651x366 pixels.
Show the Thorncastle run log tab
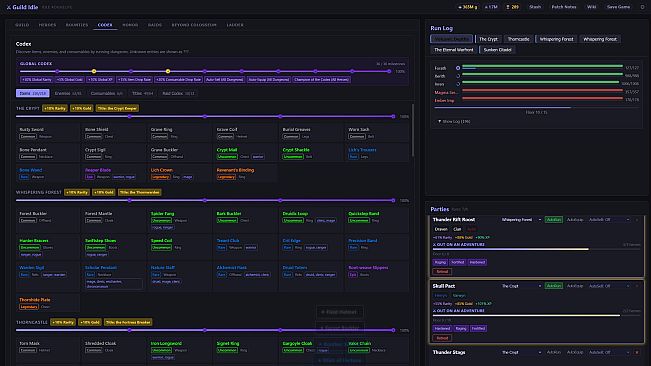[519, 39]
